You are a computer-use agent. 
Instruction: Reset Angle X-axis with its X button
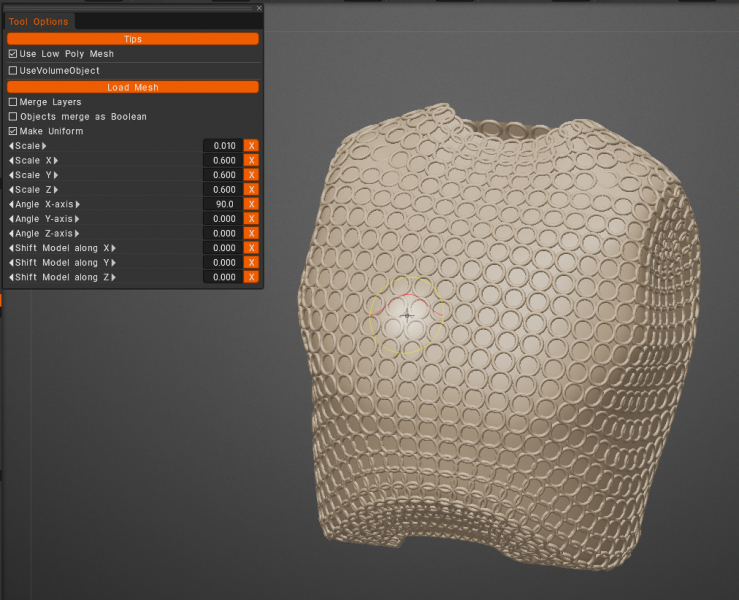(x=251, y=204)
